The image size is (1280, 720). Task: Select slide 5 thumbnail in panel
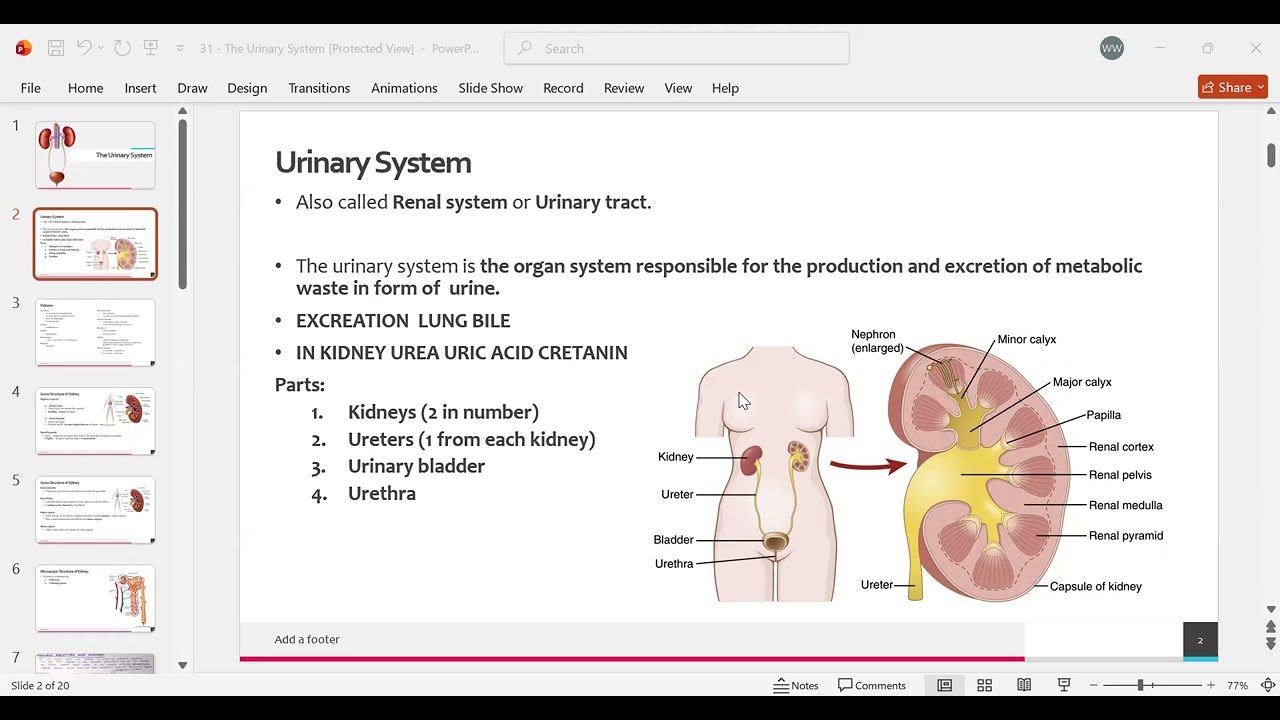pos(96,510)
